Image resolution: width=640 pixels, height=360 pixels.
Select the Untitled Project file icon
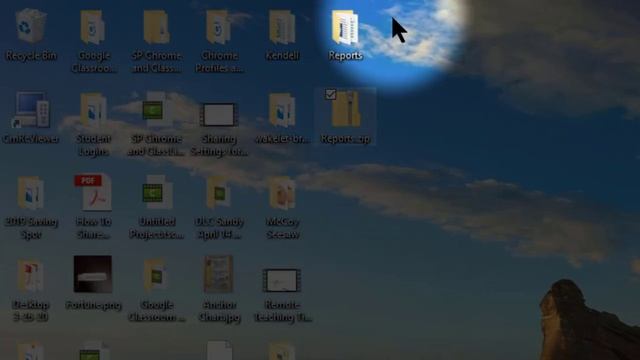[157, 193]
